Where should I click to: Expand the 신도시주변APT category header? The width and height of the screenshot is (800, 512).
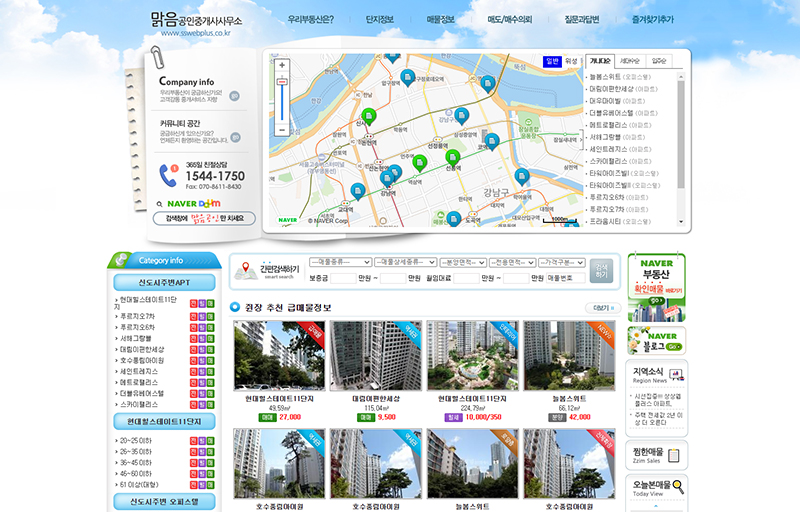coord(164,282)
